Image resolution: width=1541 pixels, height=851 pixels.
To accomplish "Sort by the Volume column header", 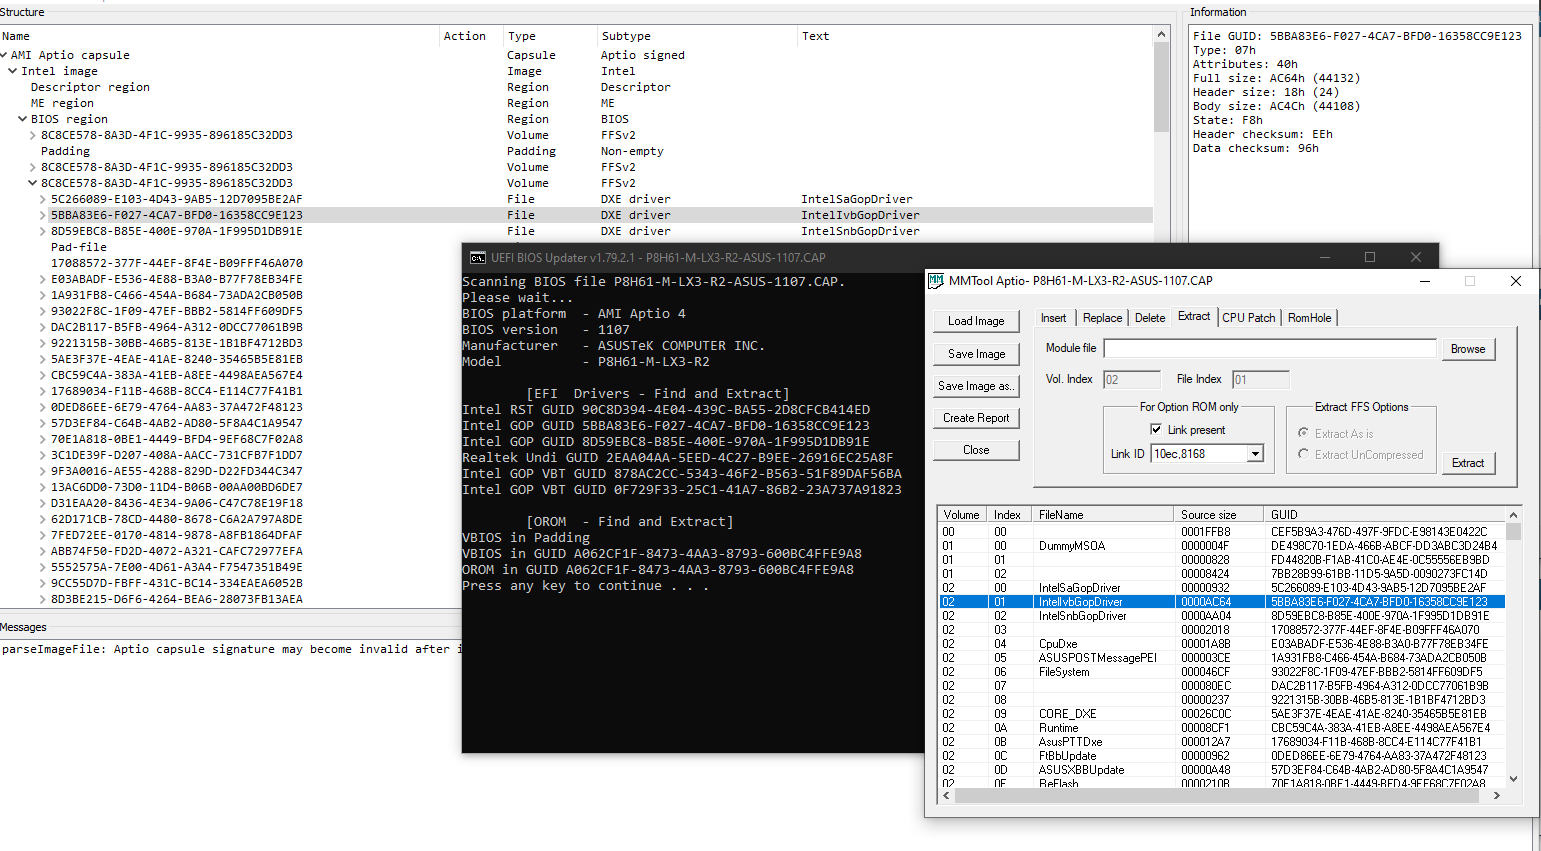I will pyautogui.click(x=962, y=515).
